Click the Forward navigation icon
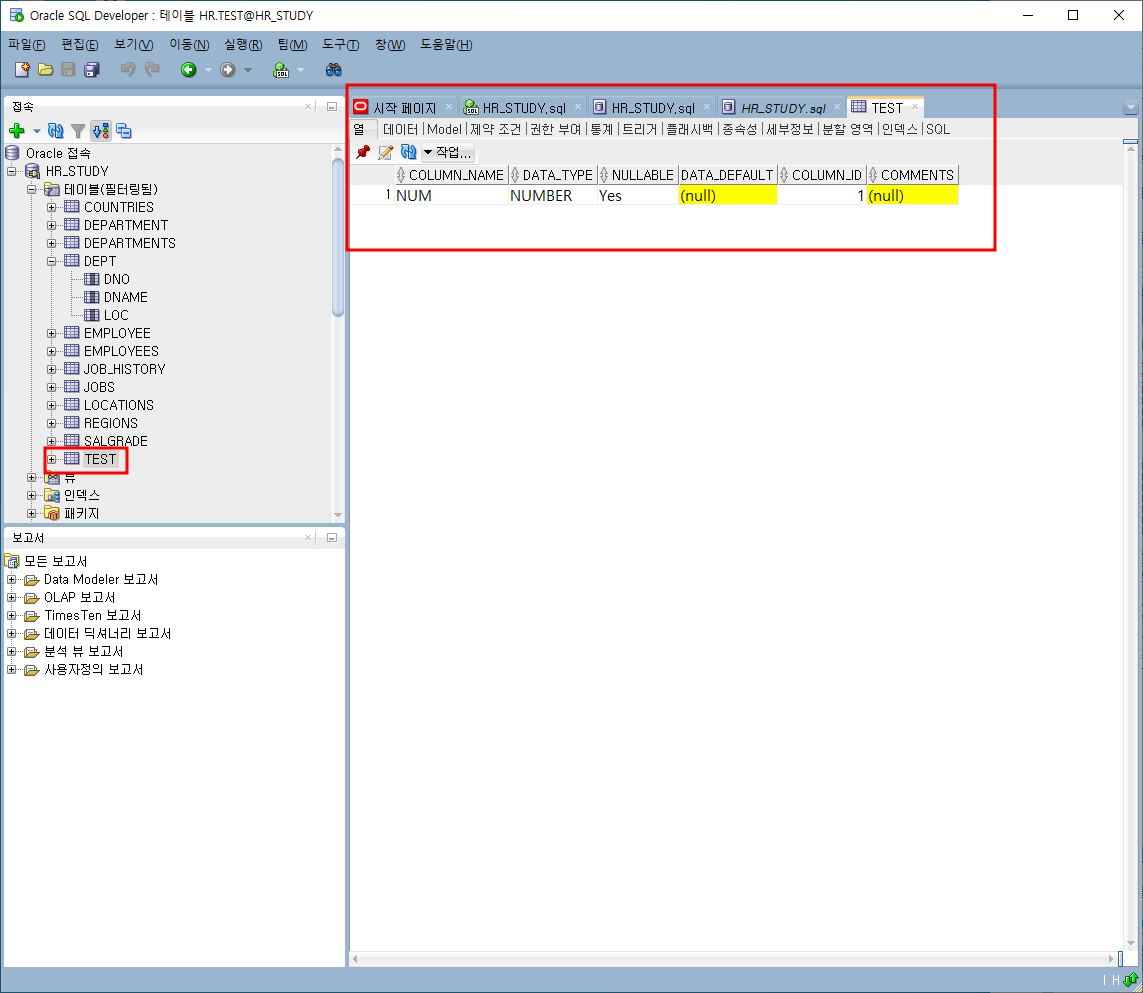1143x993 pixels. click(x=227, y=69)
